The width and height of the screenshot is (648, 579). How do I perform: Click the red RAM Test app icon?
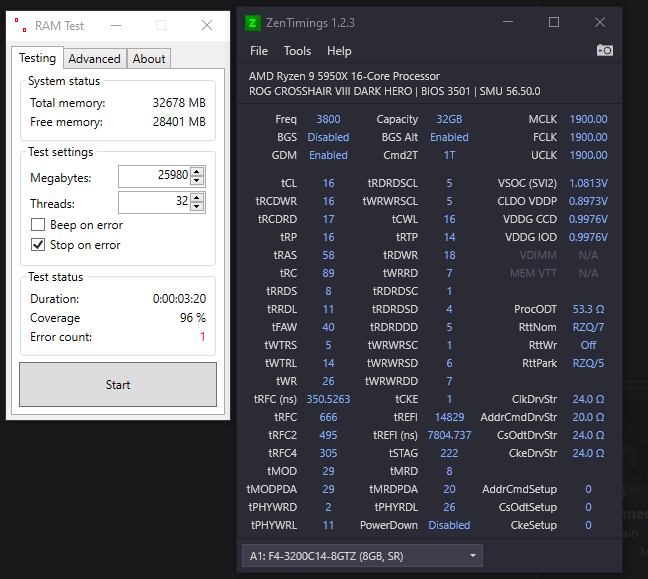[21, 25]
